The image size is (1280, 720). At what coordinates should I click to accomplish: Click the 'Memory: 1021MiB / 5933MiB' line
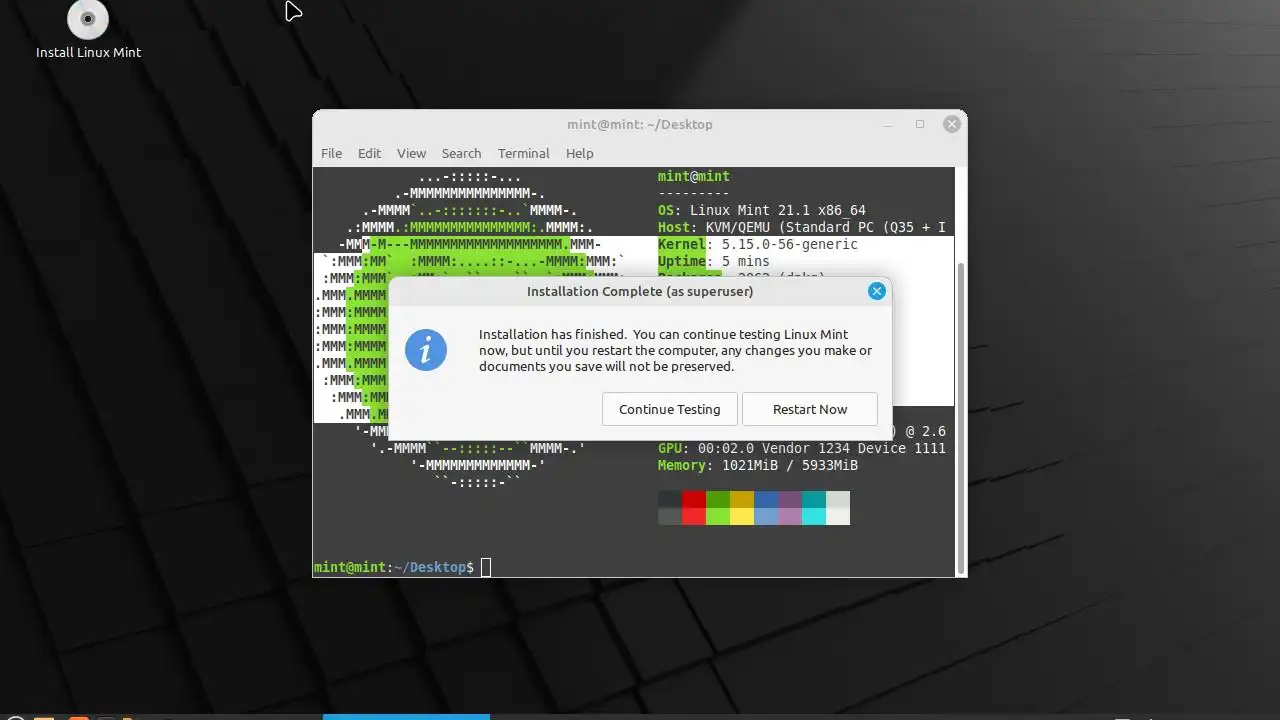tap(758, 465)
